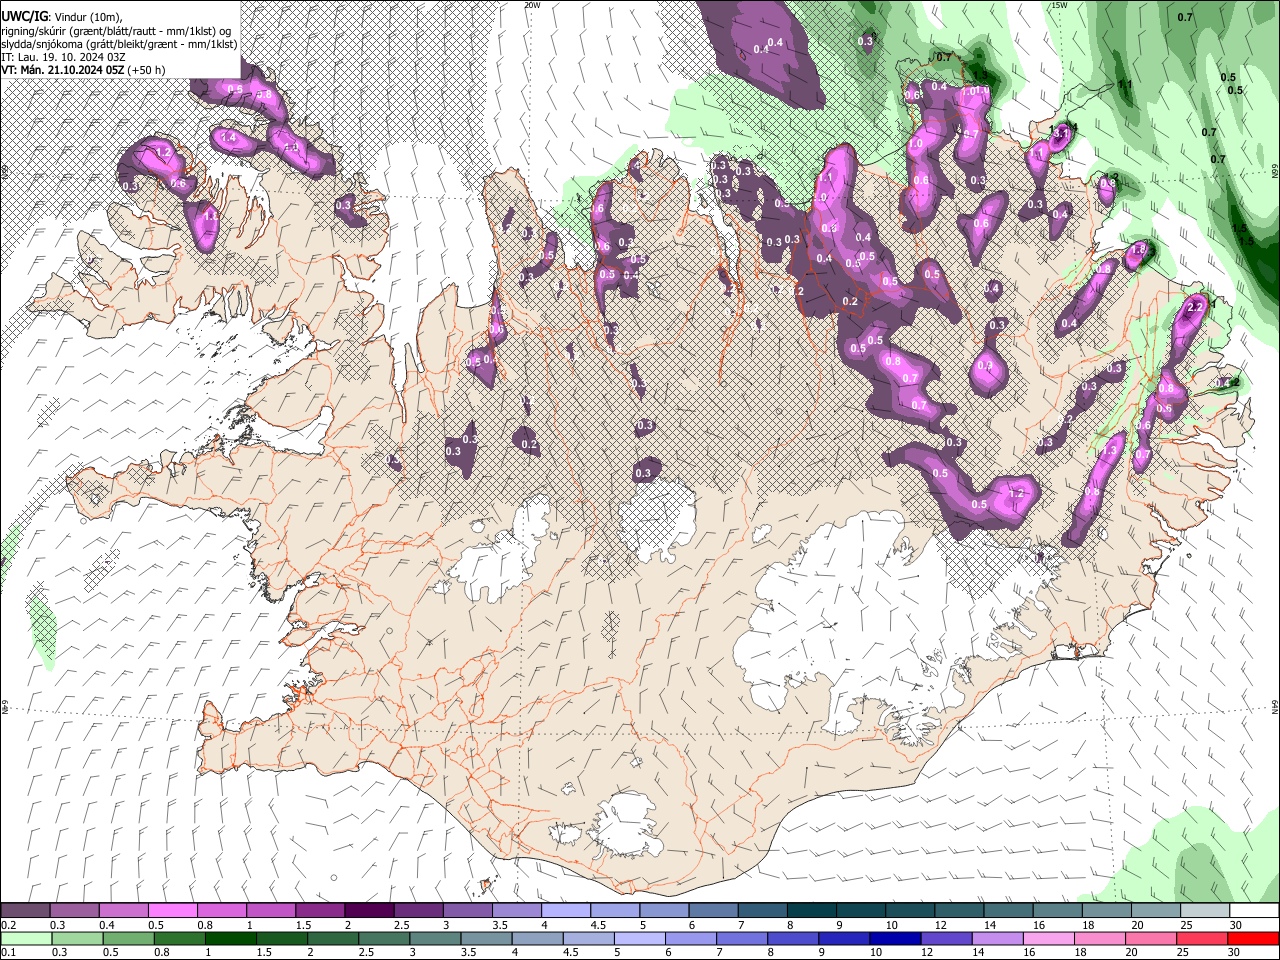Select the pale pink bottom-row swatch between 16 and 18

(1047, 938)
